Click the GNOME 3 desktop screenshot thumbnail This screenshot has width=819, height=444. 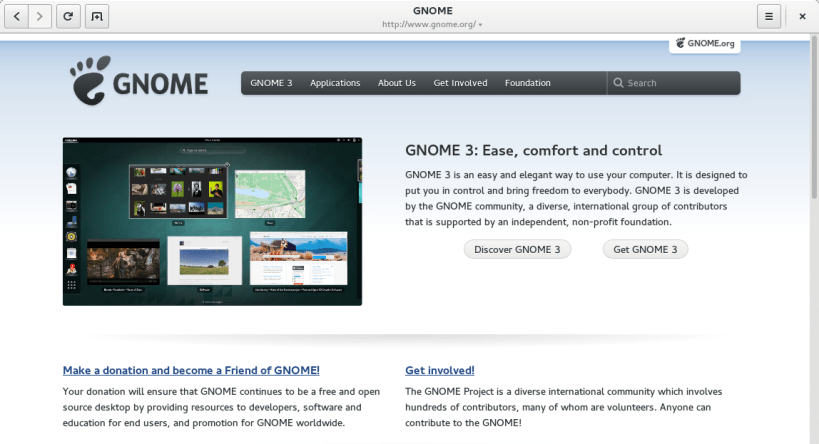click(212, 221)
